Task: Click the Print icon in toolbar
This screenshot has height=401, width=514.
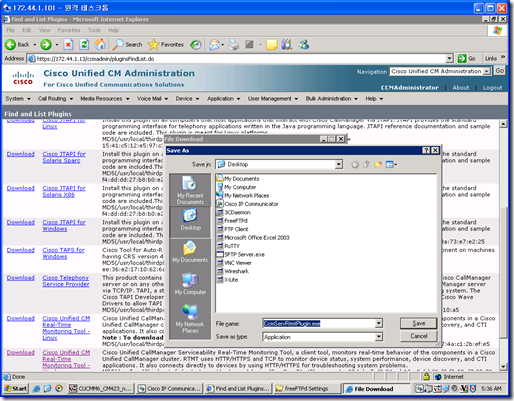Action: [234, 44]
